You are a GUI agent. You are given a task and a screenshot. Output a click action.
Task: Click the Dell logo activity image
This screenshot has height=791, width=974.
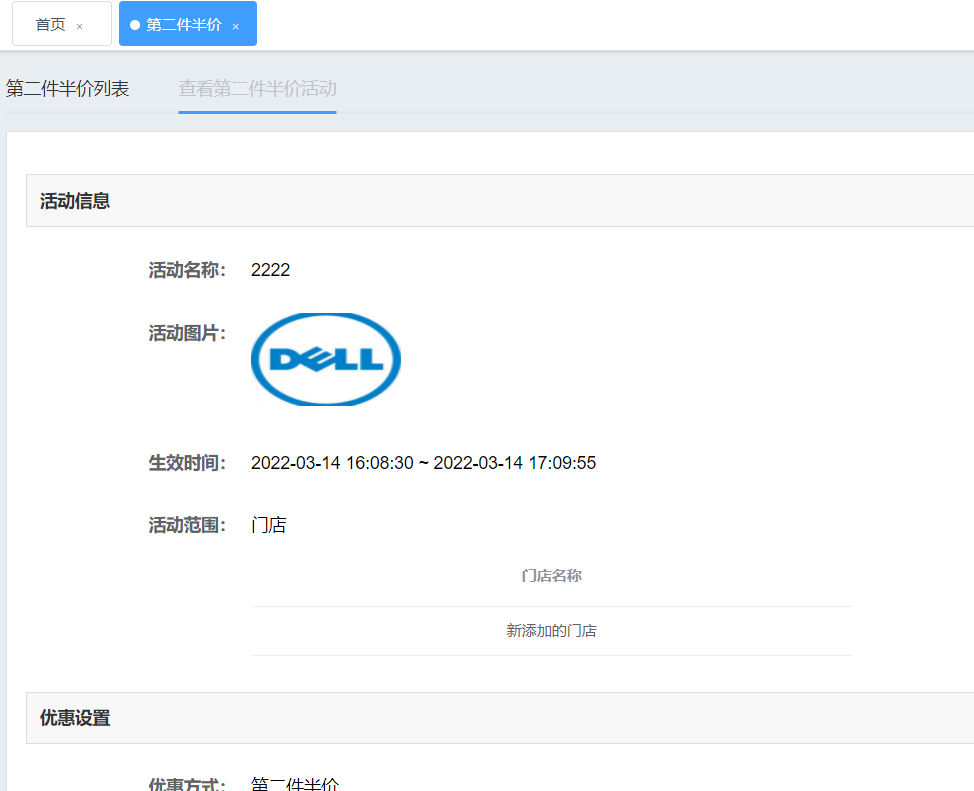[325, 359]
